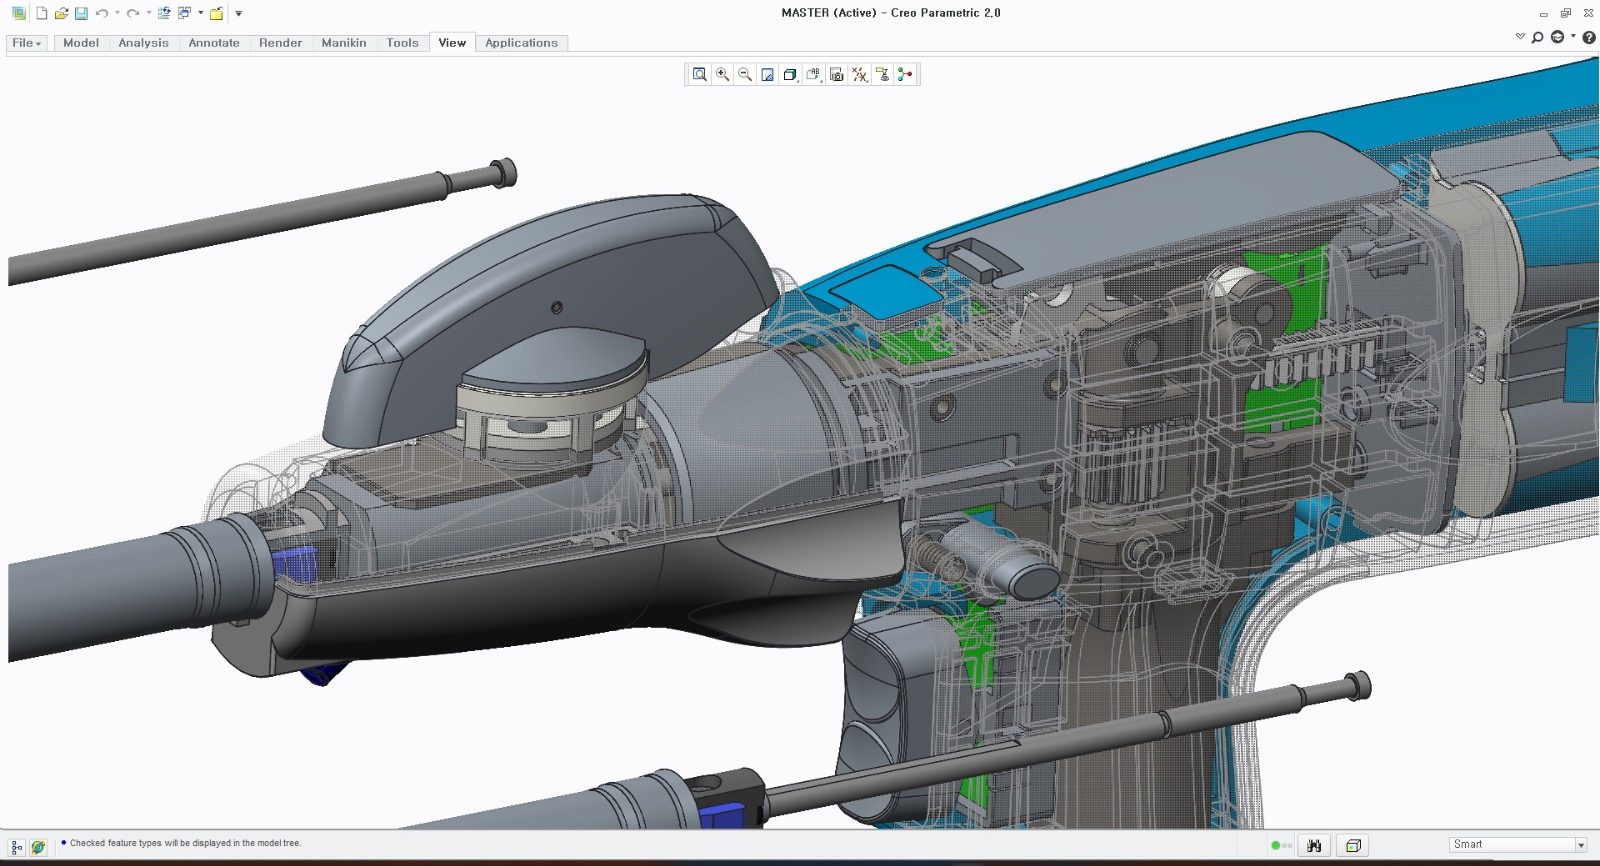Open the Customize Quick Access Toolbar dropdown
Viewport: 1600px width, 866px height.
point(238,13)
